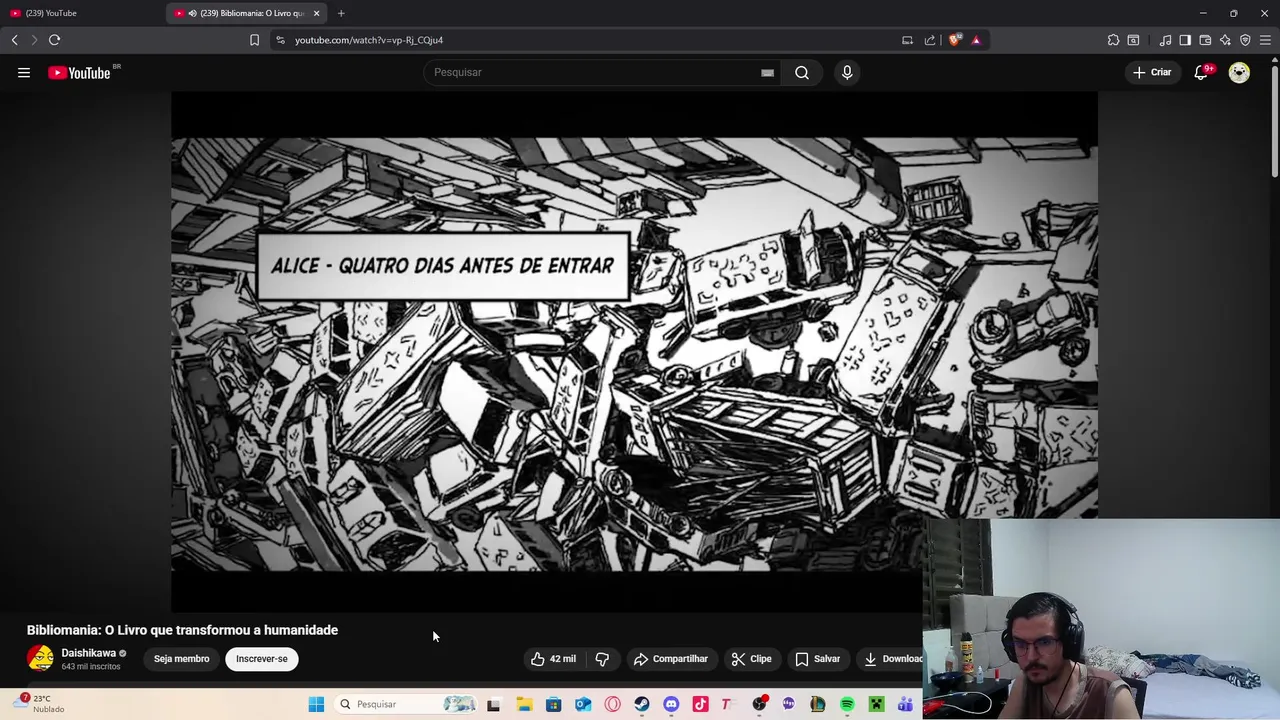1280x720 pixels.
Task: Toggle the browser sidebar panel
Action: coord(1185,40)
